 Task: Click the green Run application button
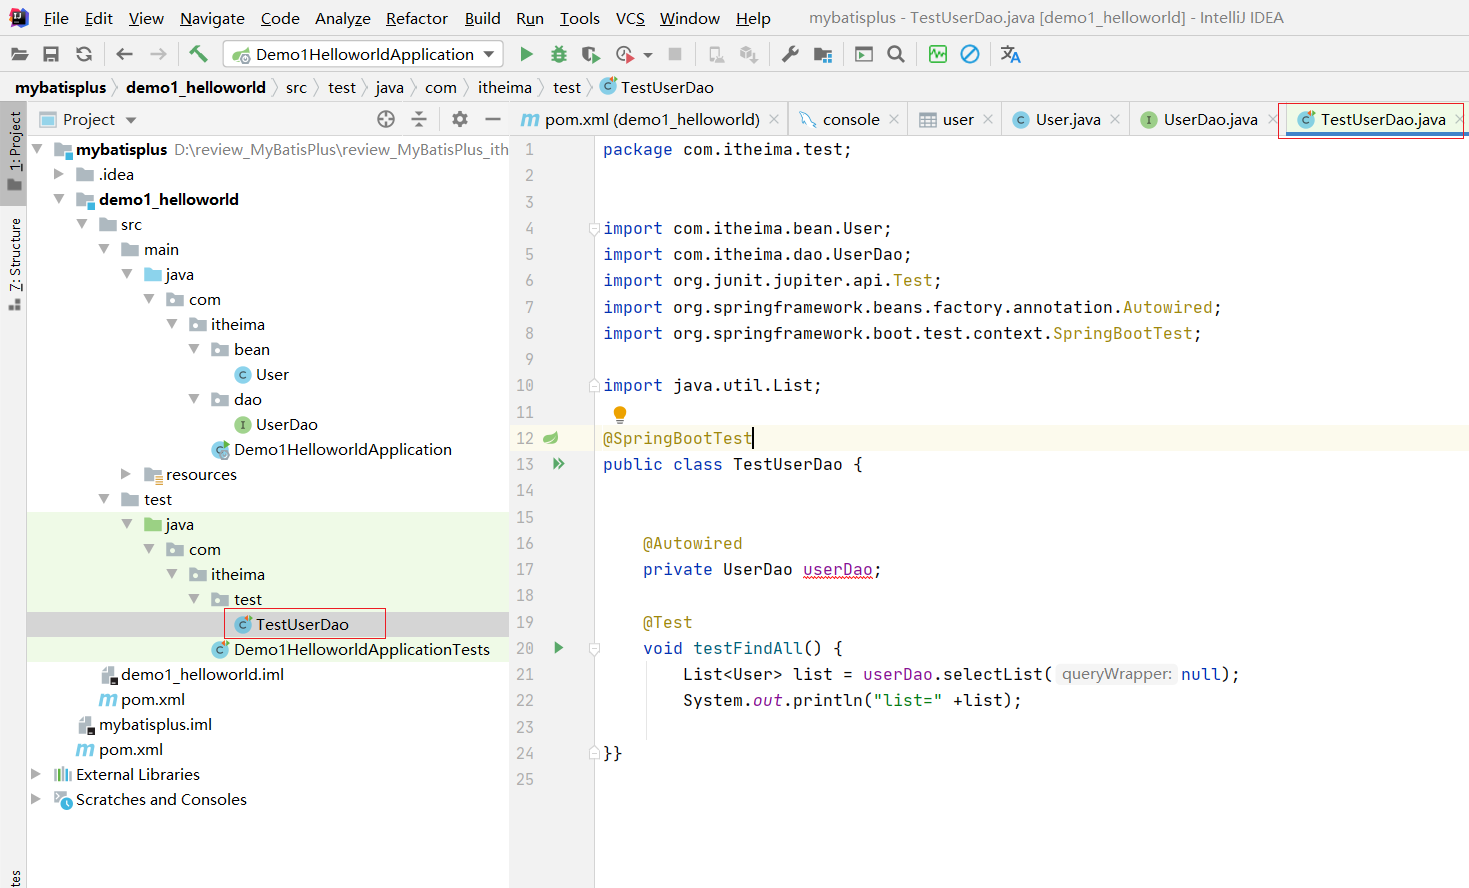click(x=526, y=54)
